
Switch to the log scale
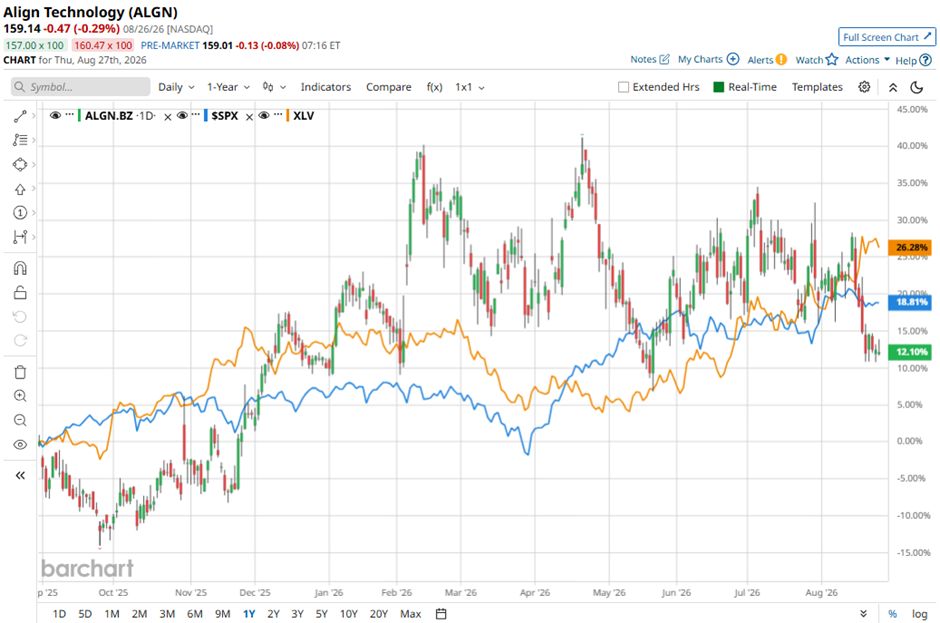pyautogui.click(x=920, y=613)
